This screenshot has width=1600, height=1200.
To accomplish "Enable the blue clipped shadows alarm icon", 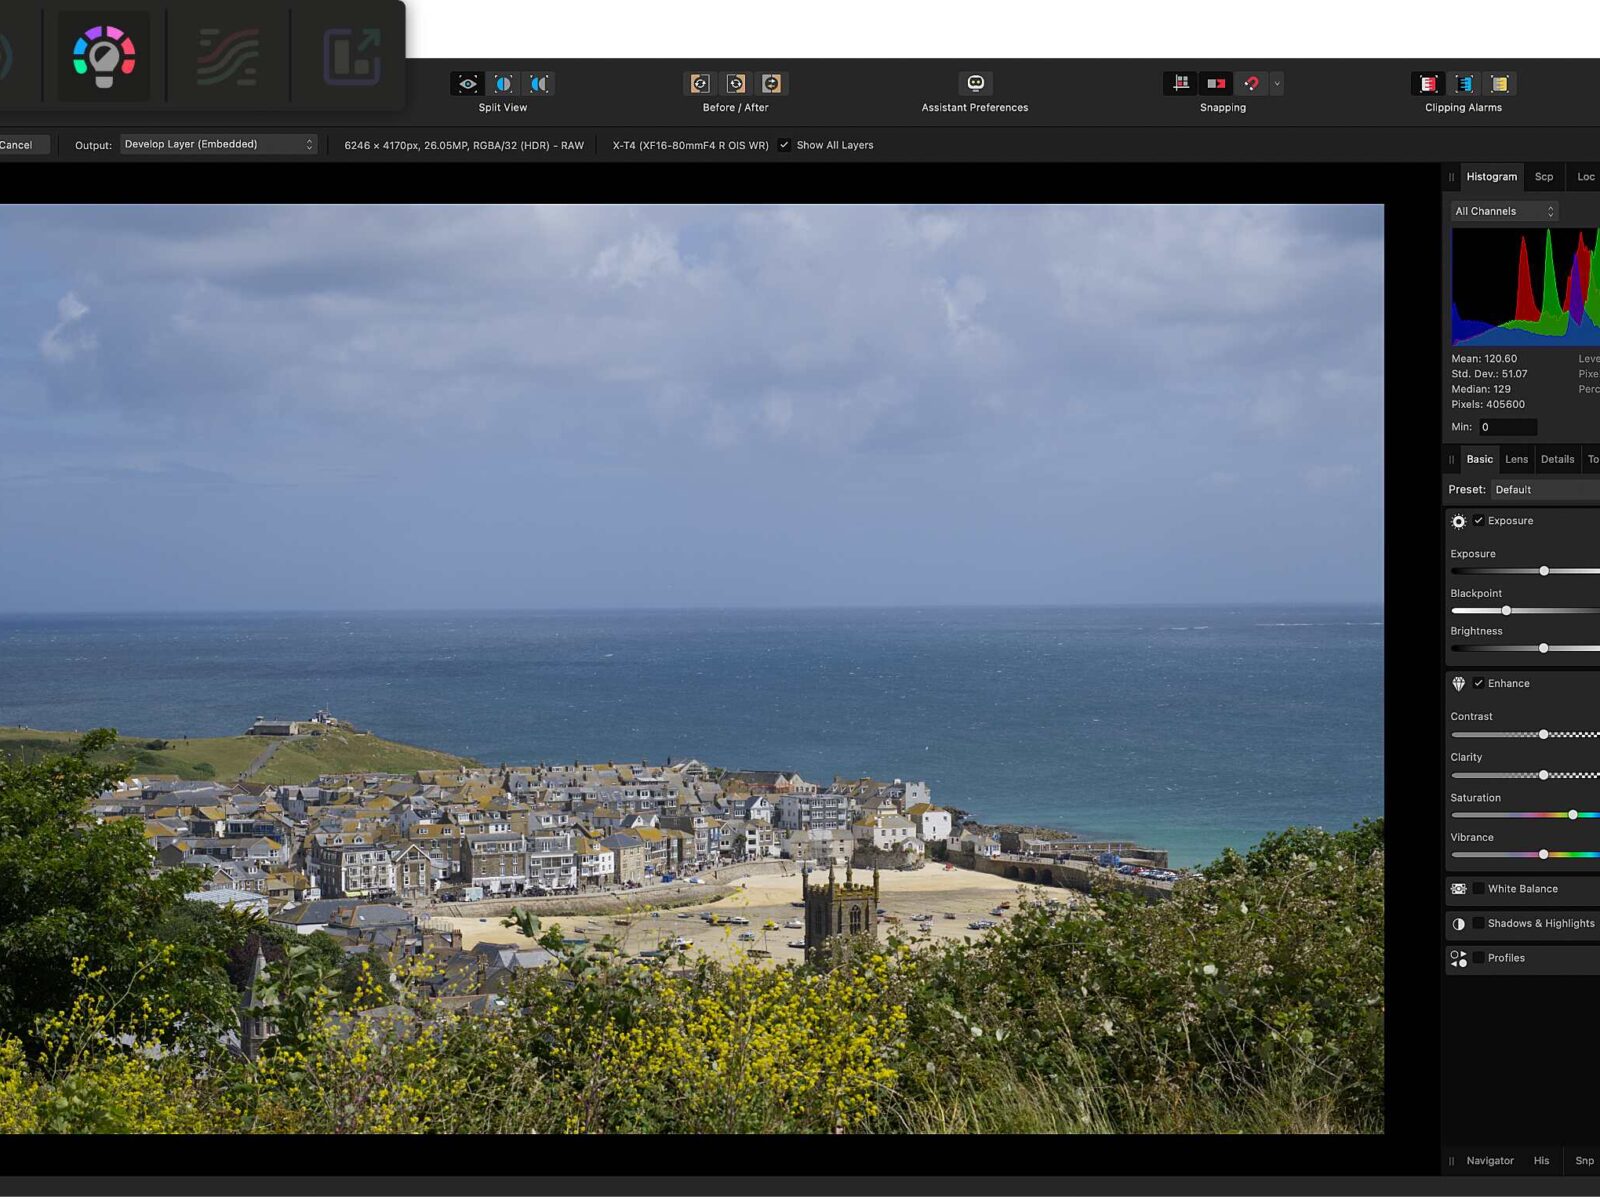I will pos(1464,84).
